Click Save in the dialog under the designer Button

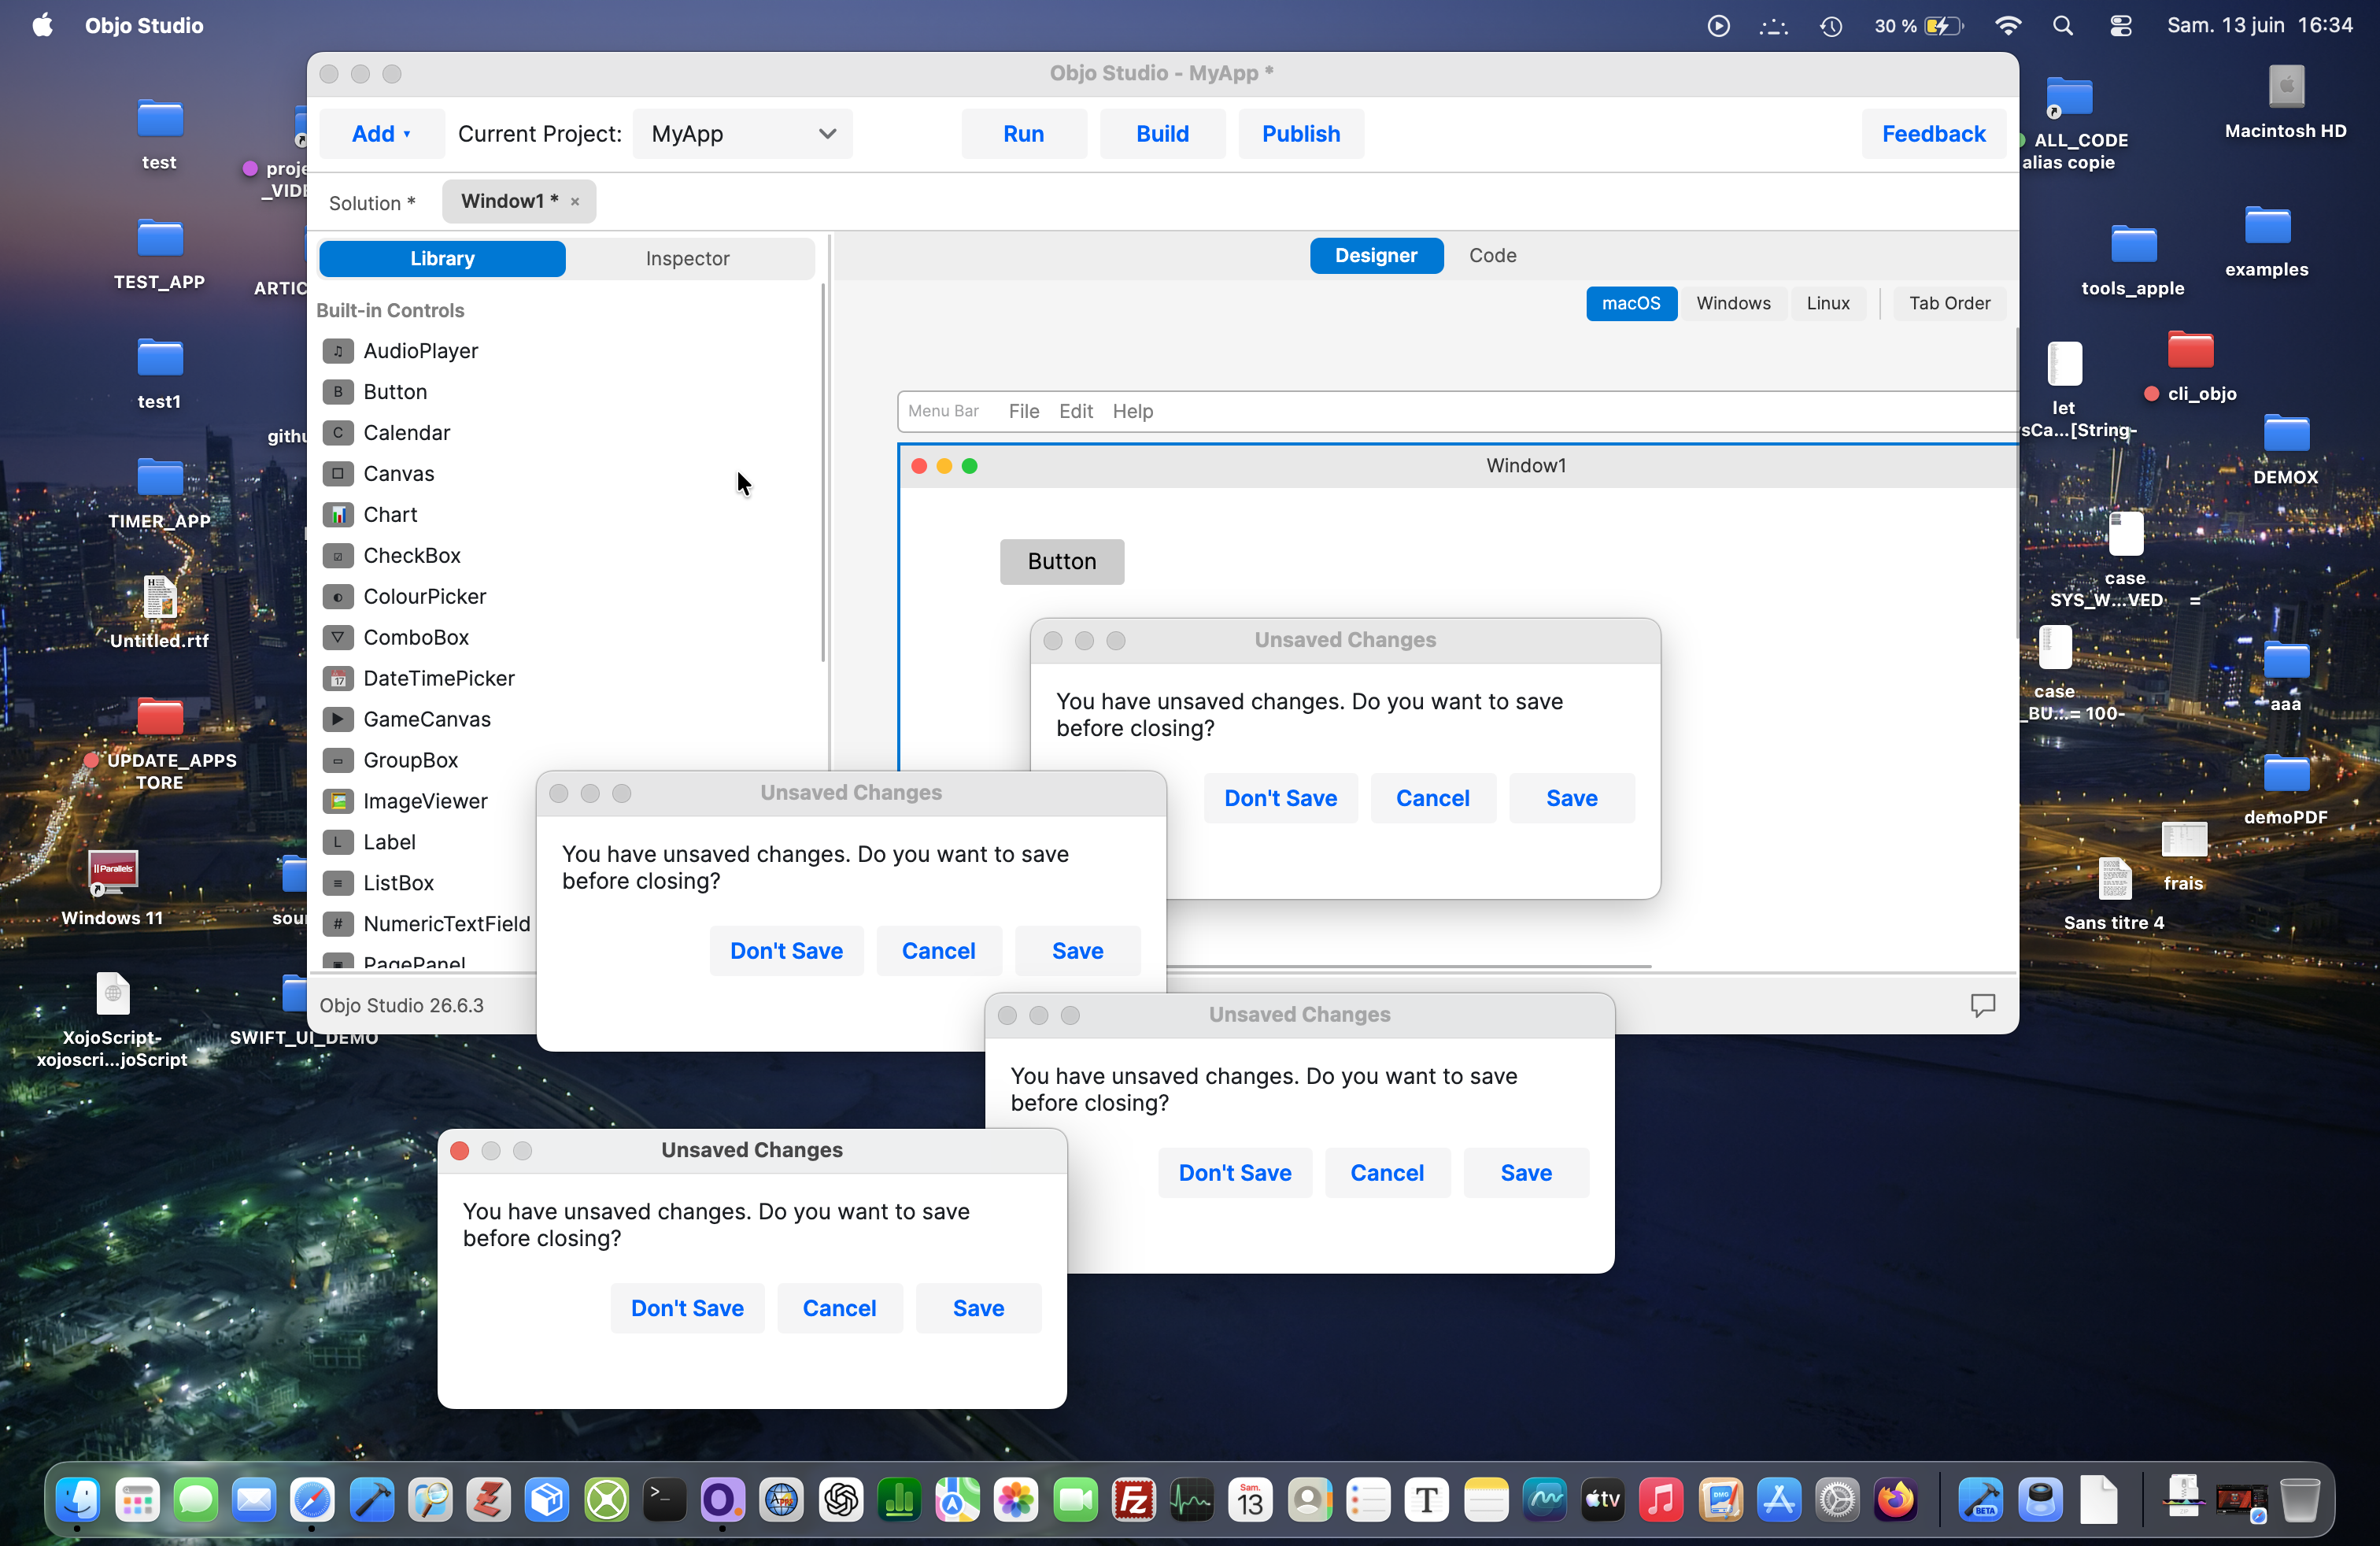[x=1571, y=799]
